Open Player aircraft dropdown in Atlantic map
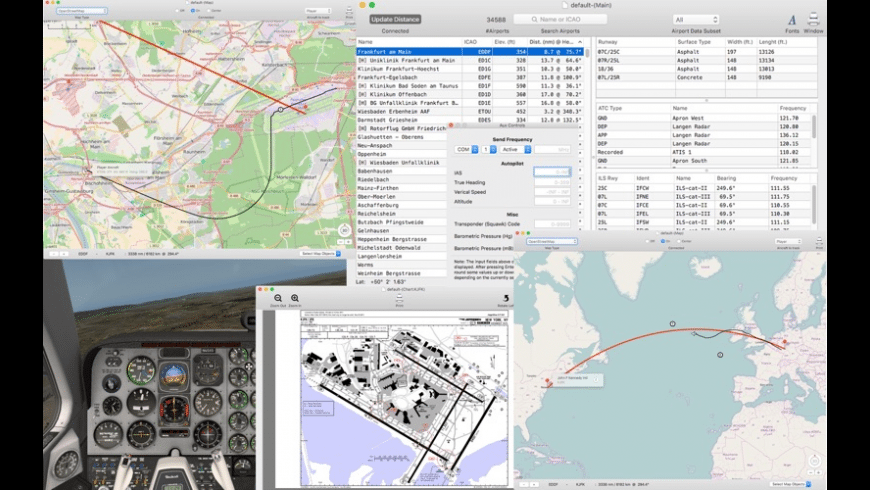Screen dimensions: 870x490 pyautogui.click(x=788, y=241)
